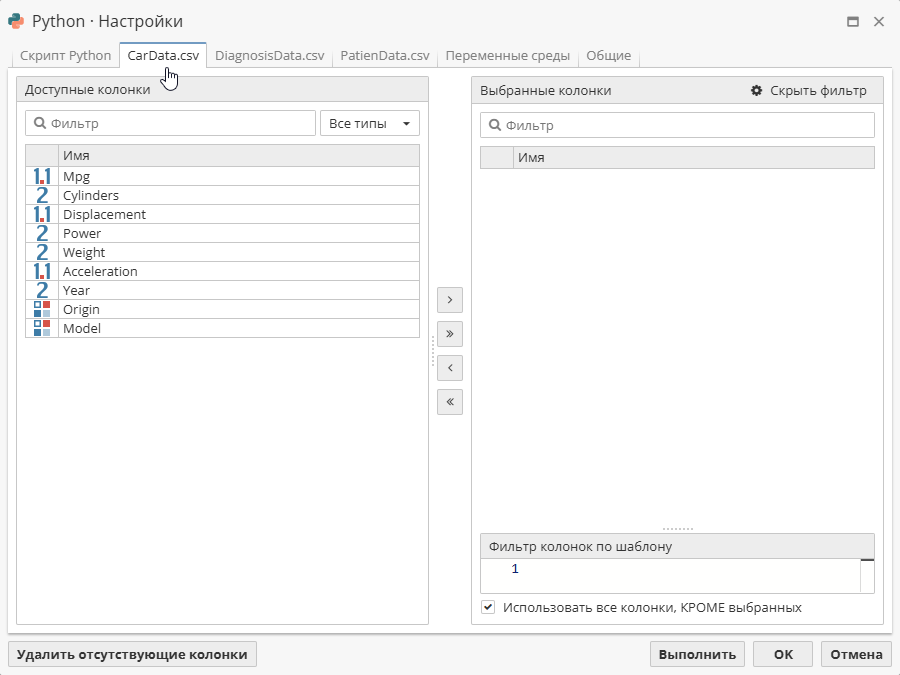Click the categorical type icon next to Model
The height and width of the screenshot is (675, 900).
(x=41, y=328)
